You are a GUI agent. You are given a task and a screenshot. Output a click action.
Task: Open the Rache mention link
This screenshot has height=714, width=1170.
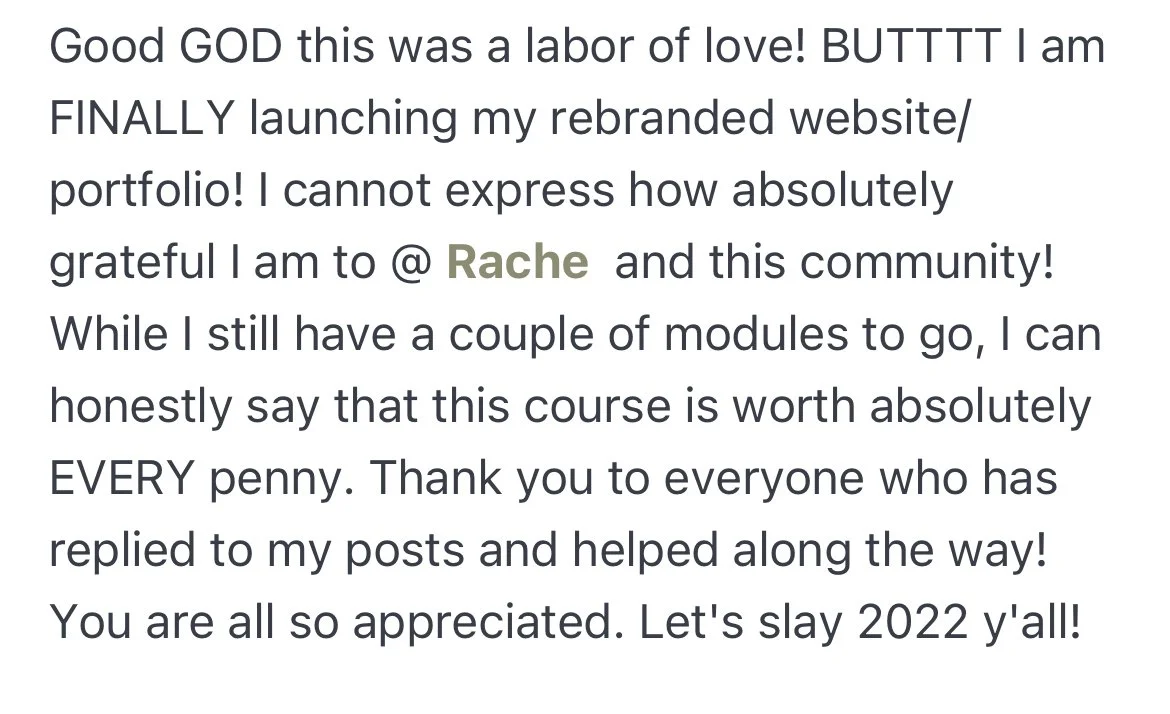coord(517,262)
